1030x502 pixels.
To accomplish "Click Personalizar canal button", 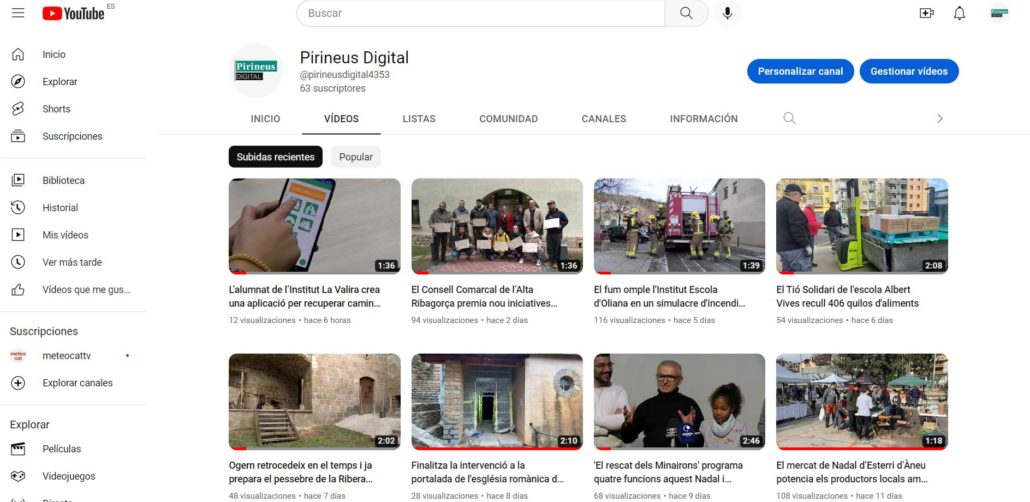I will (x=800, y=71).
